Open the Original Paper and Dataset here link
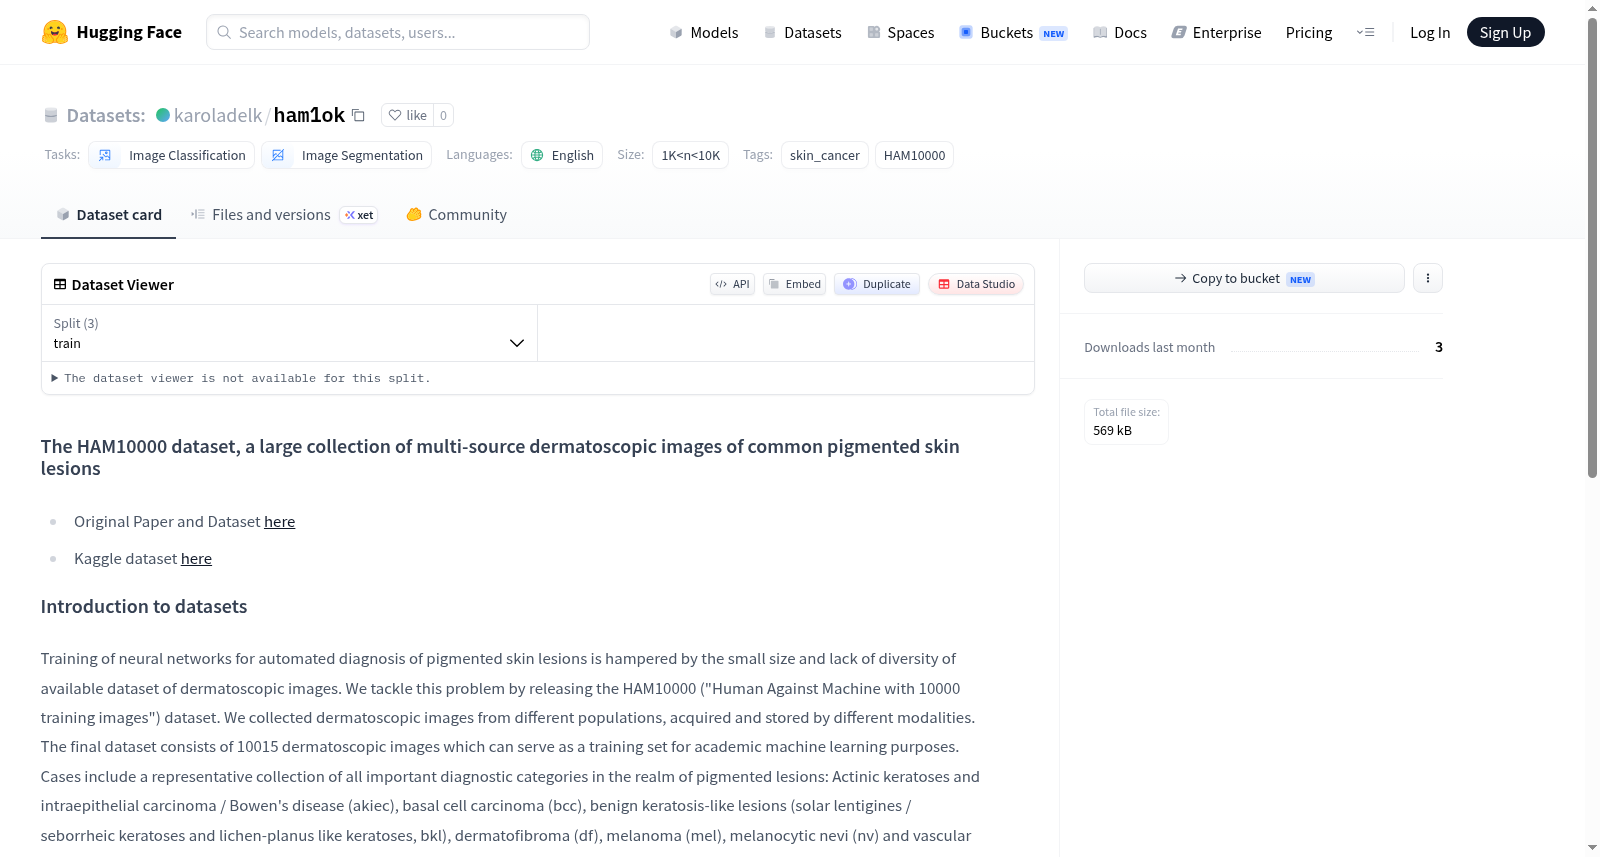Viewport: 1600px width, 857px height. pos(280,522)
